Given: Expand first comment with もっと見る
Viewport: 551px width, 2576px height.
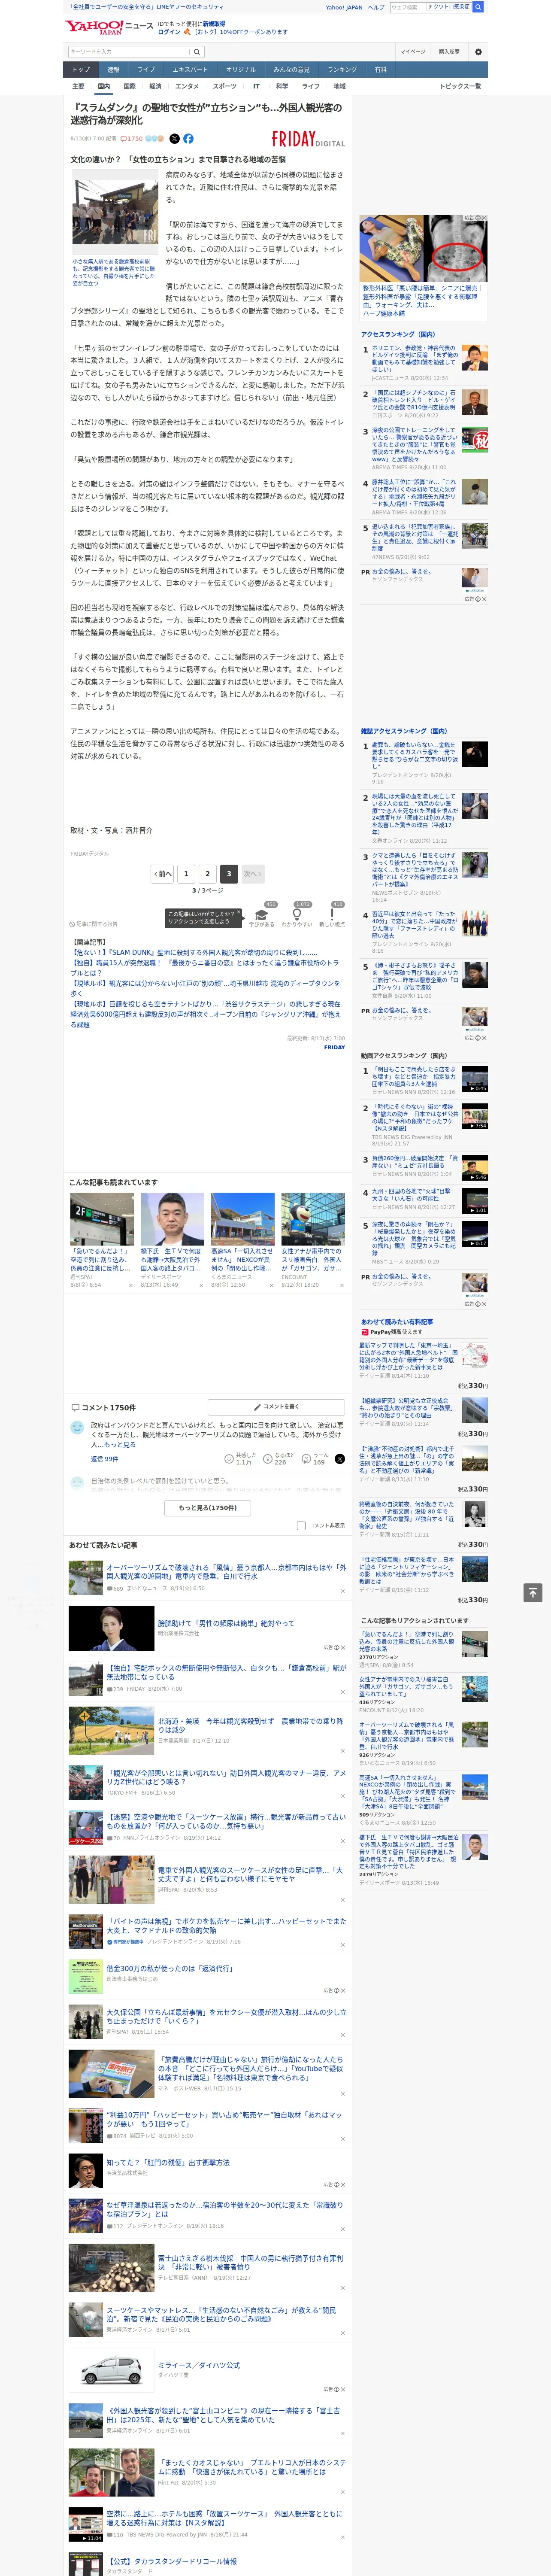Looking at the screenshot, I should click(x=120, y=1445).
